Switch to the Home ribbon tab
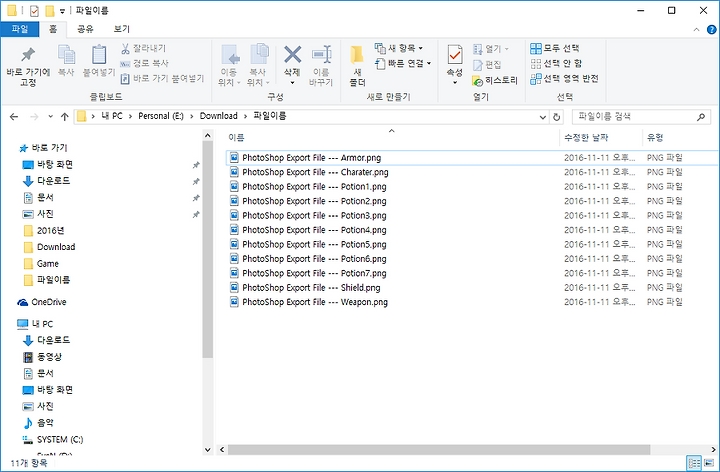Screen dimensions: 720x472 tap(53, 29)
